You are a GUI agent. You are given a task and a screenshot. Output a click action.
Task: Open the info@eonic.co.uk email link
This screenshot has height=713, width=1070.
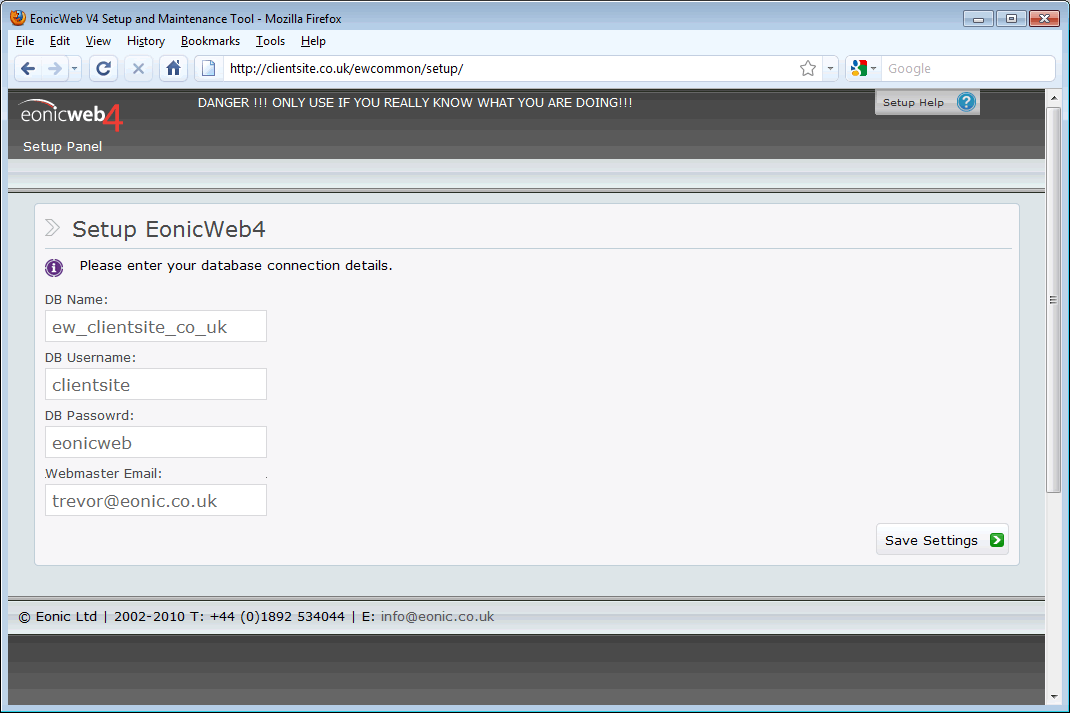437,616
